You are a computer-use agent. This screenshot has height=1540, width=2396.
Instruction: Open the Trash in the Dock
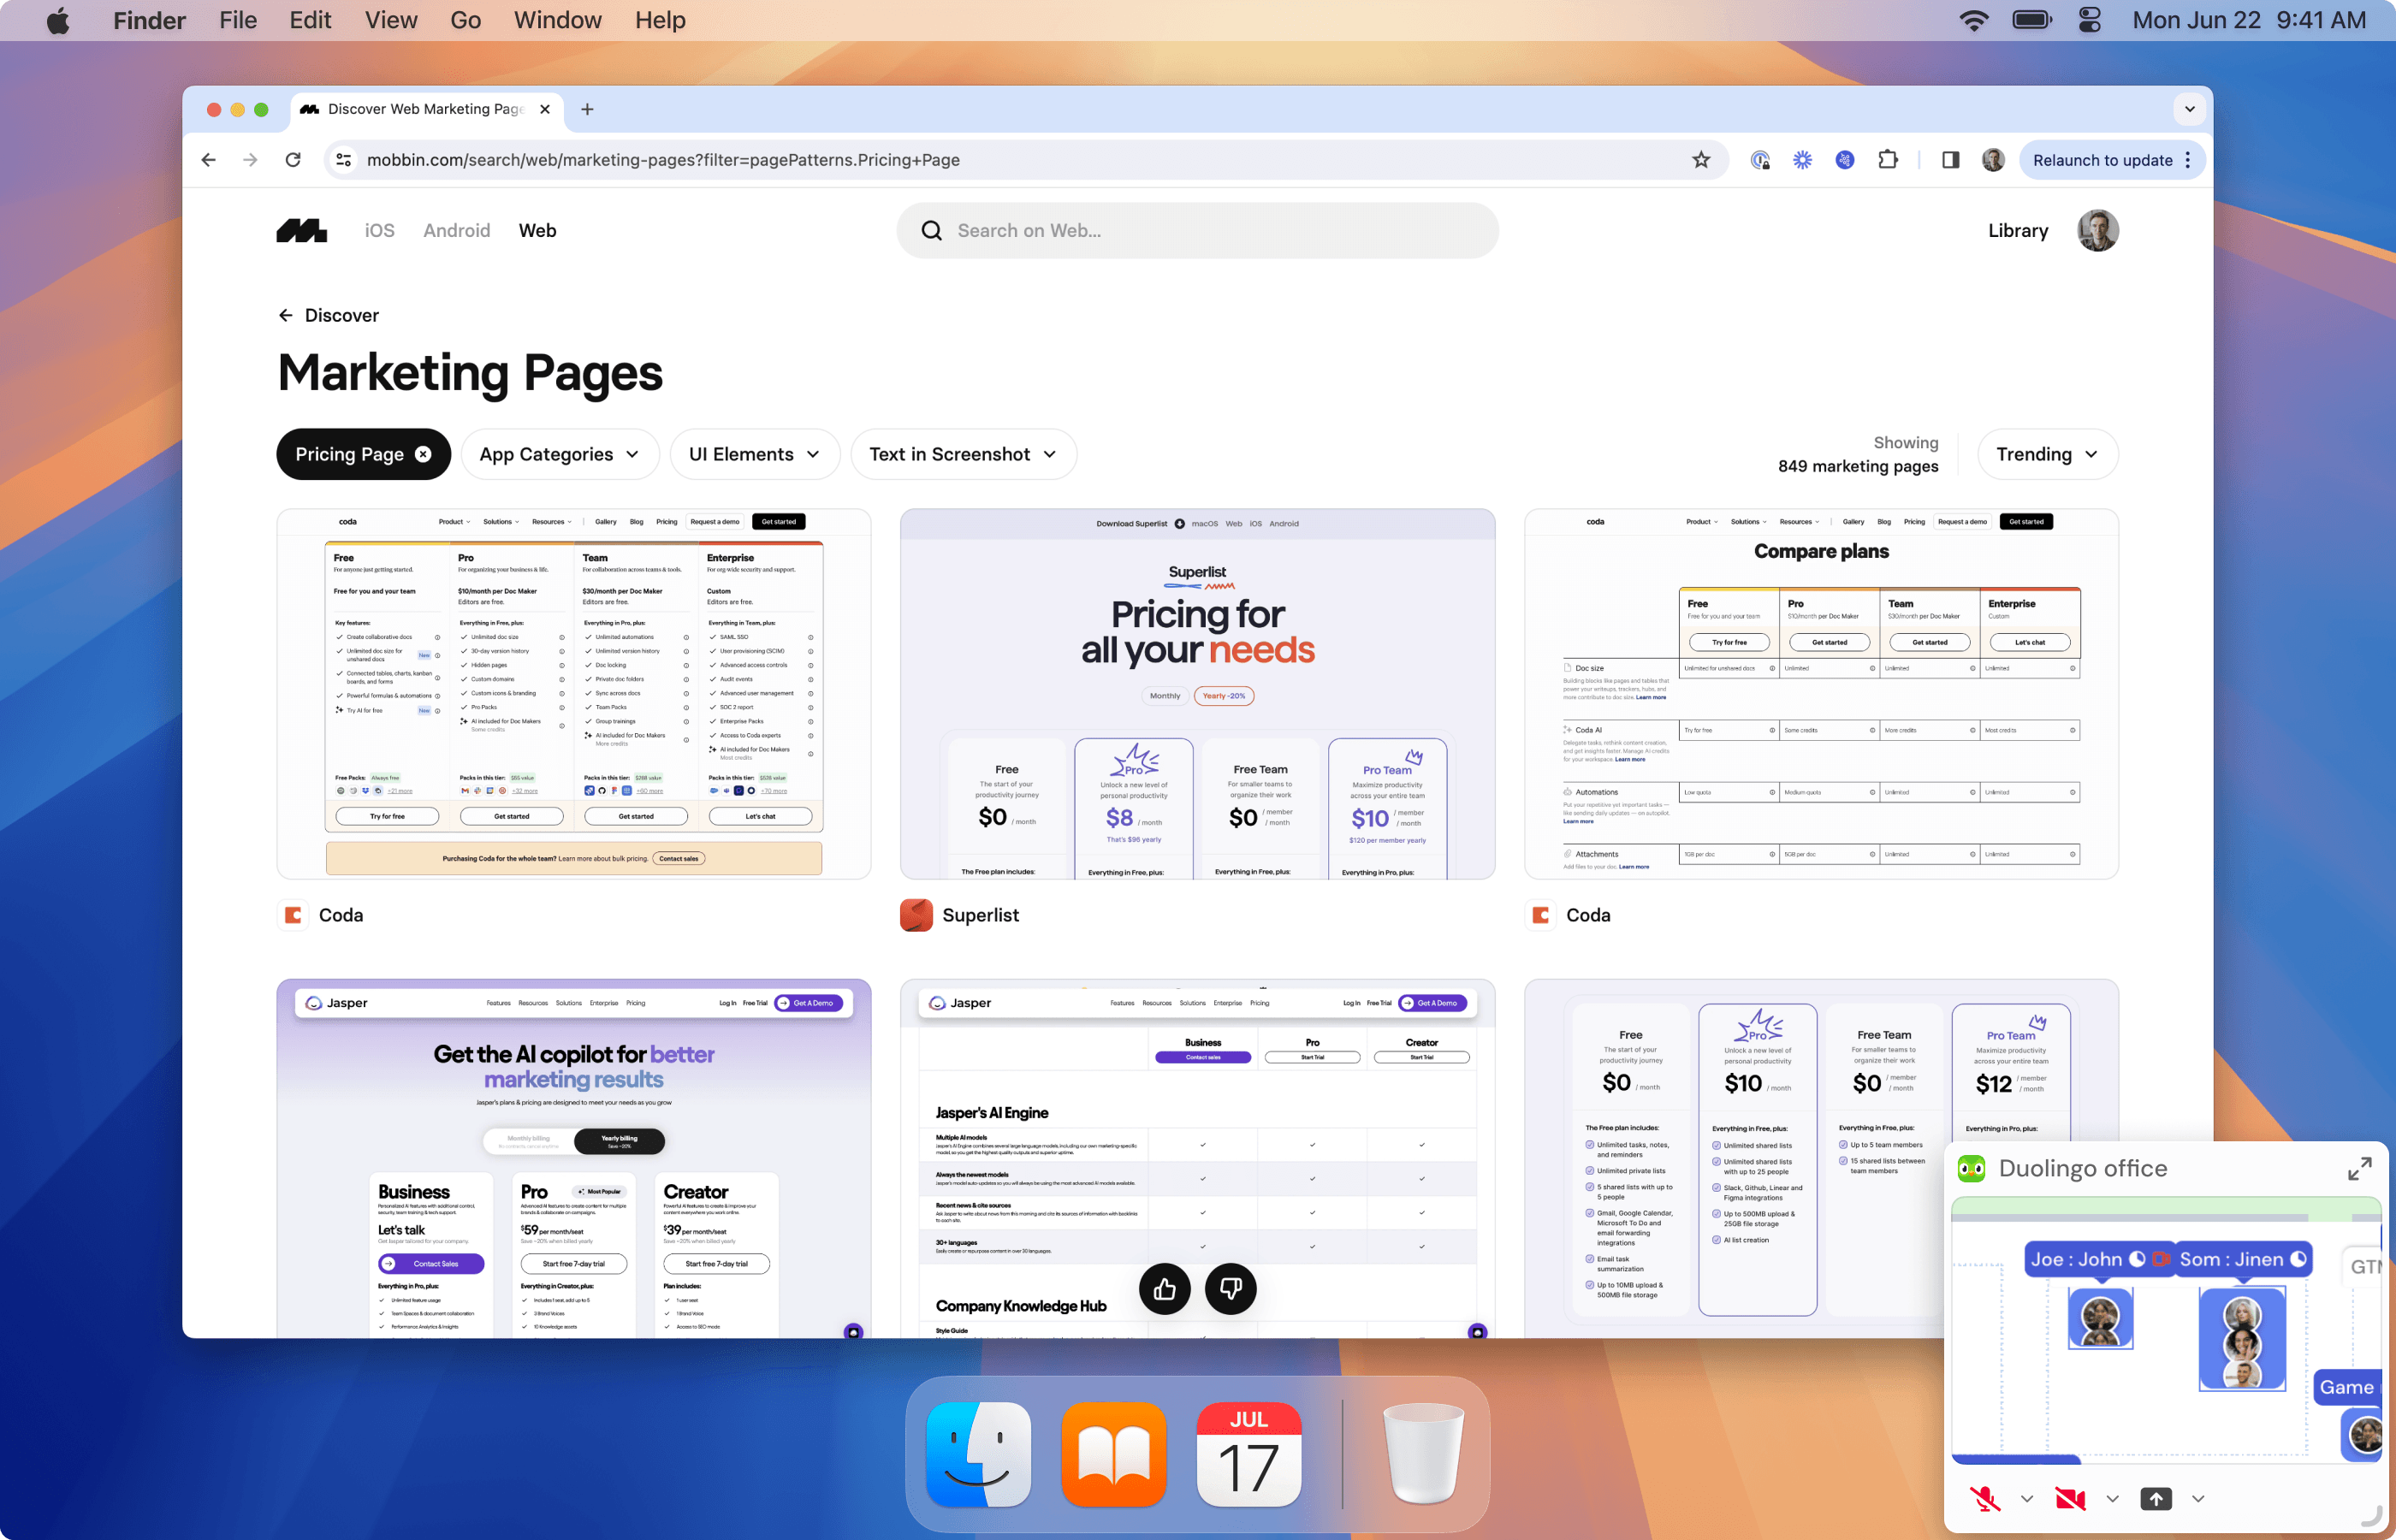[1422, 1454]
